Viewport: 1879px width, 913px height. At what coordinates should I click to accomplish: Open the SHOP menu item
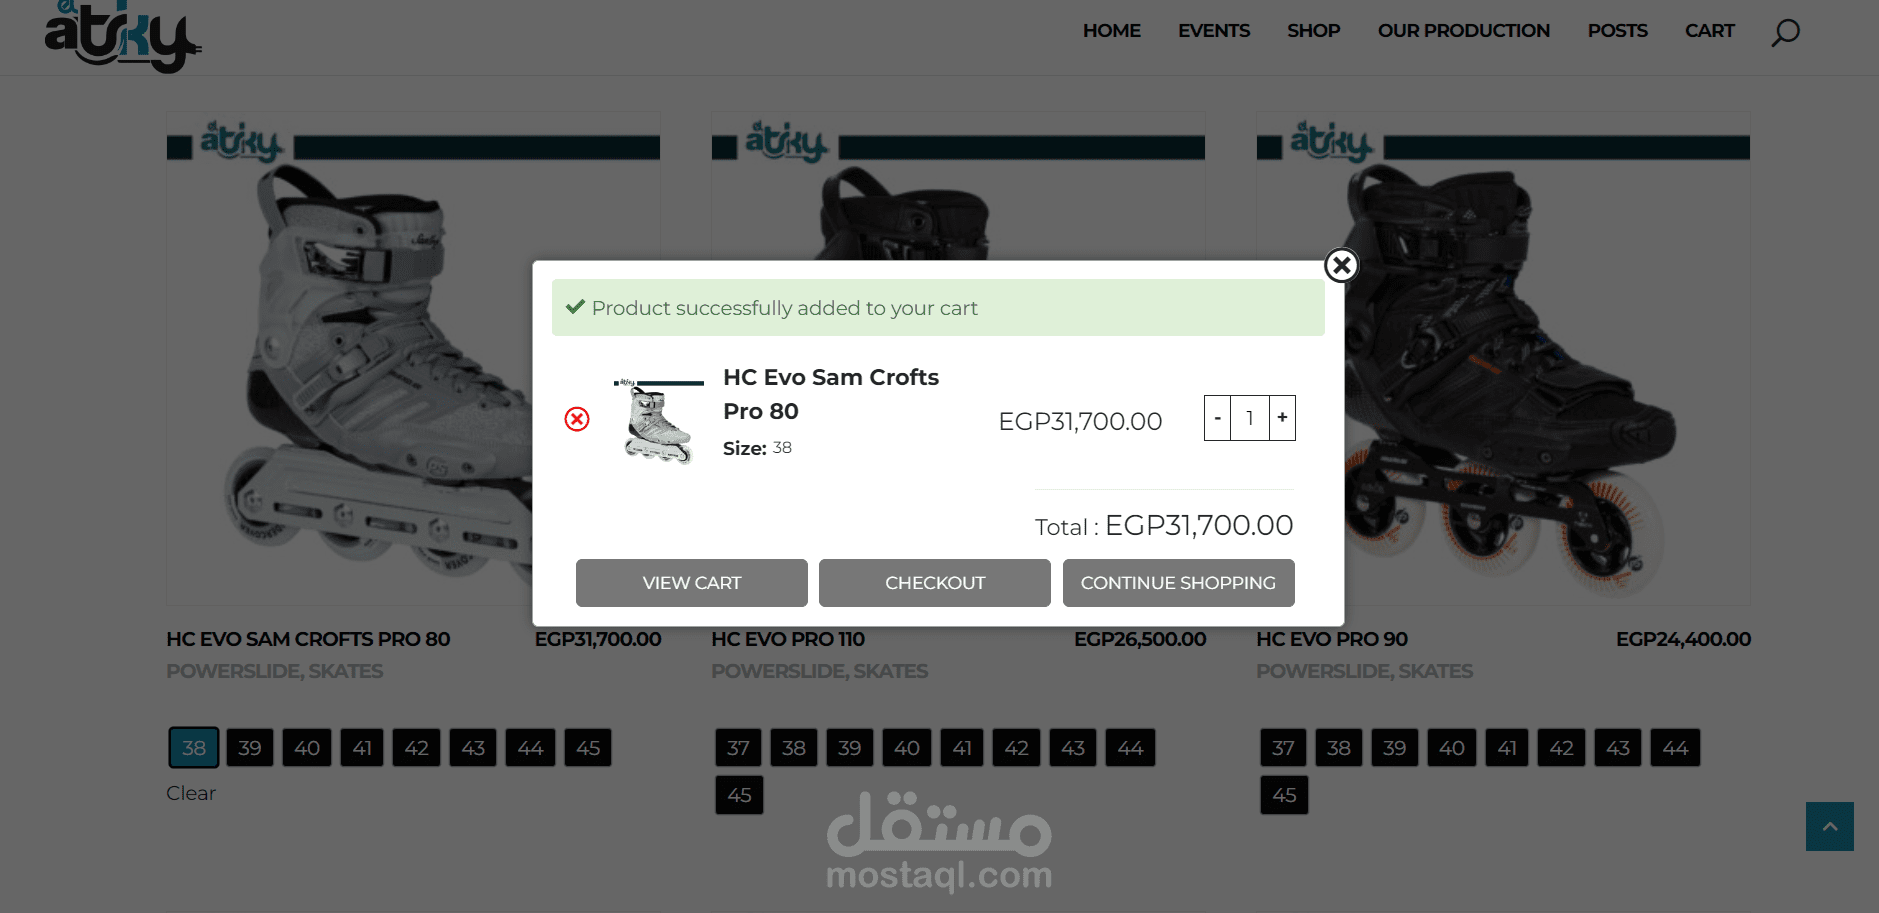click(1313, 31)
